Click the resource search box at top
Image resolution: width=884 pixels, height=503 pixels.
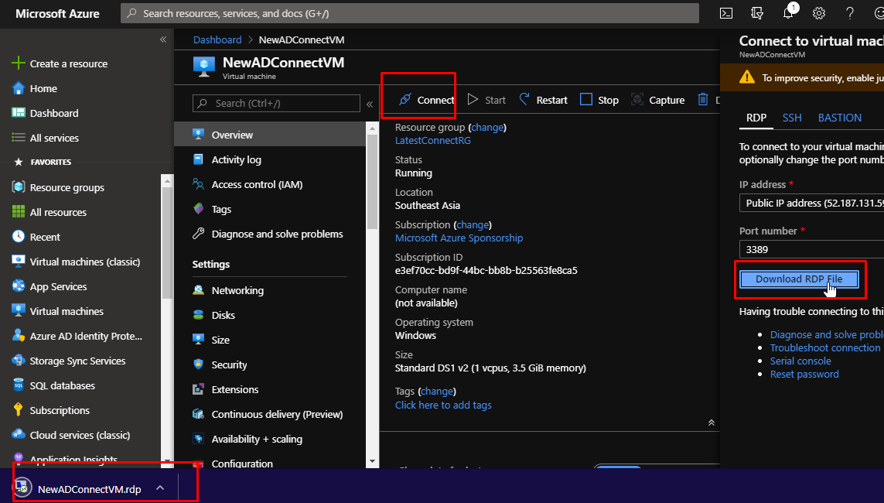point(410,14)
